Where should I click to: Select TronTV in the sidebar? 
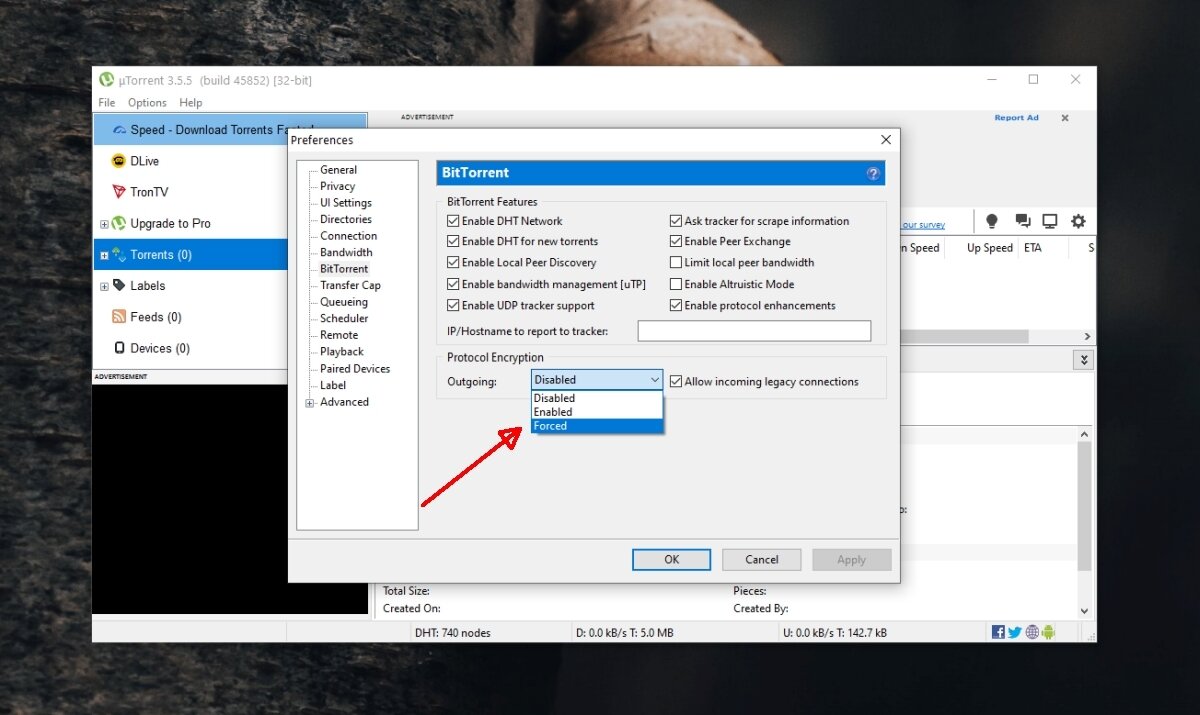[x=140, y=191]
